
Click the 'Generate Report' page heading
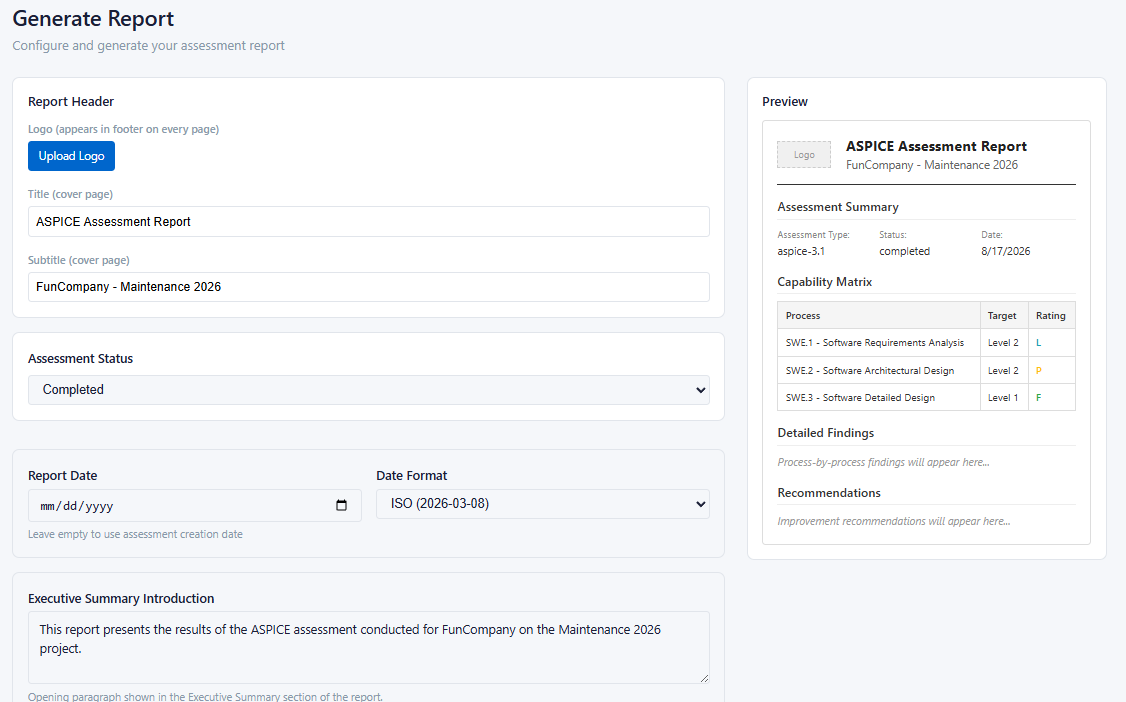click(93, 19)
